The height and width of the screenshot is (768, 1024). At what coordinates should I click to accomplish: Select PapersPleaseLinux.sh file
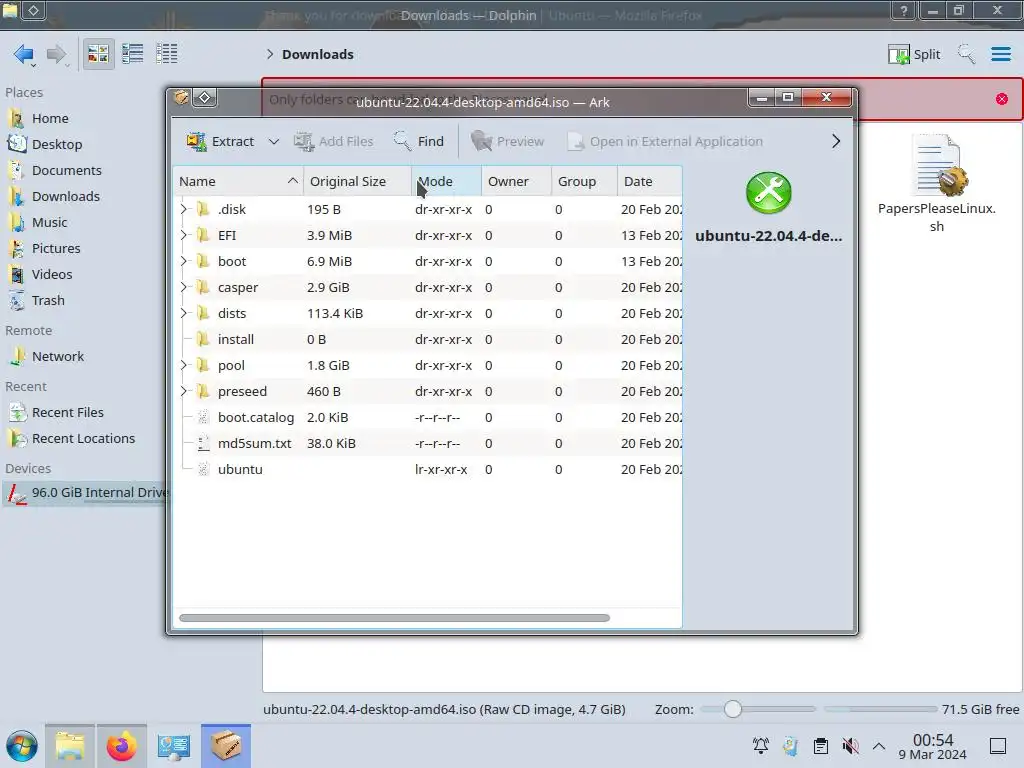937,184
